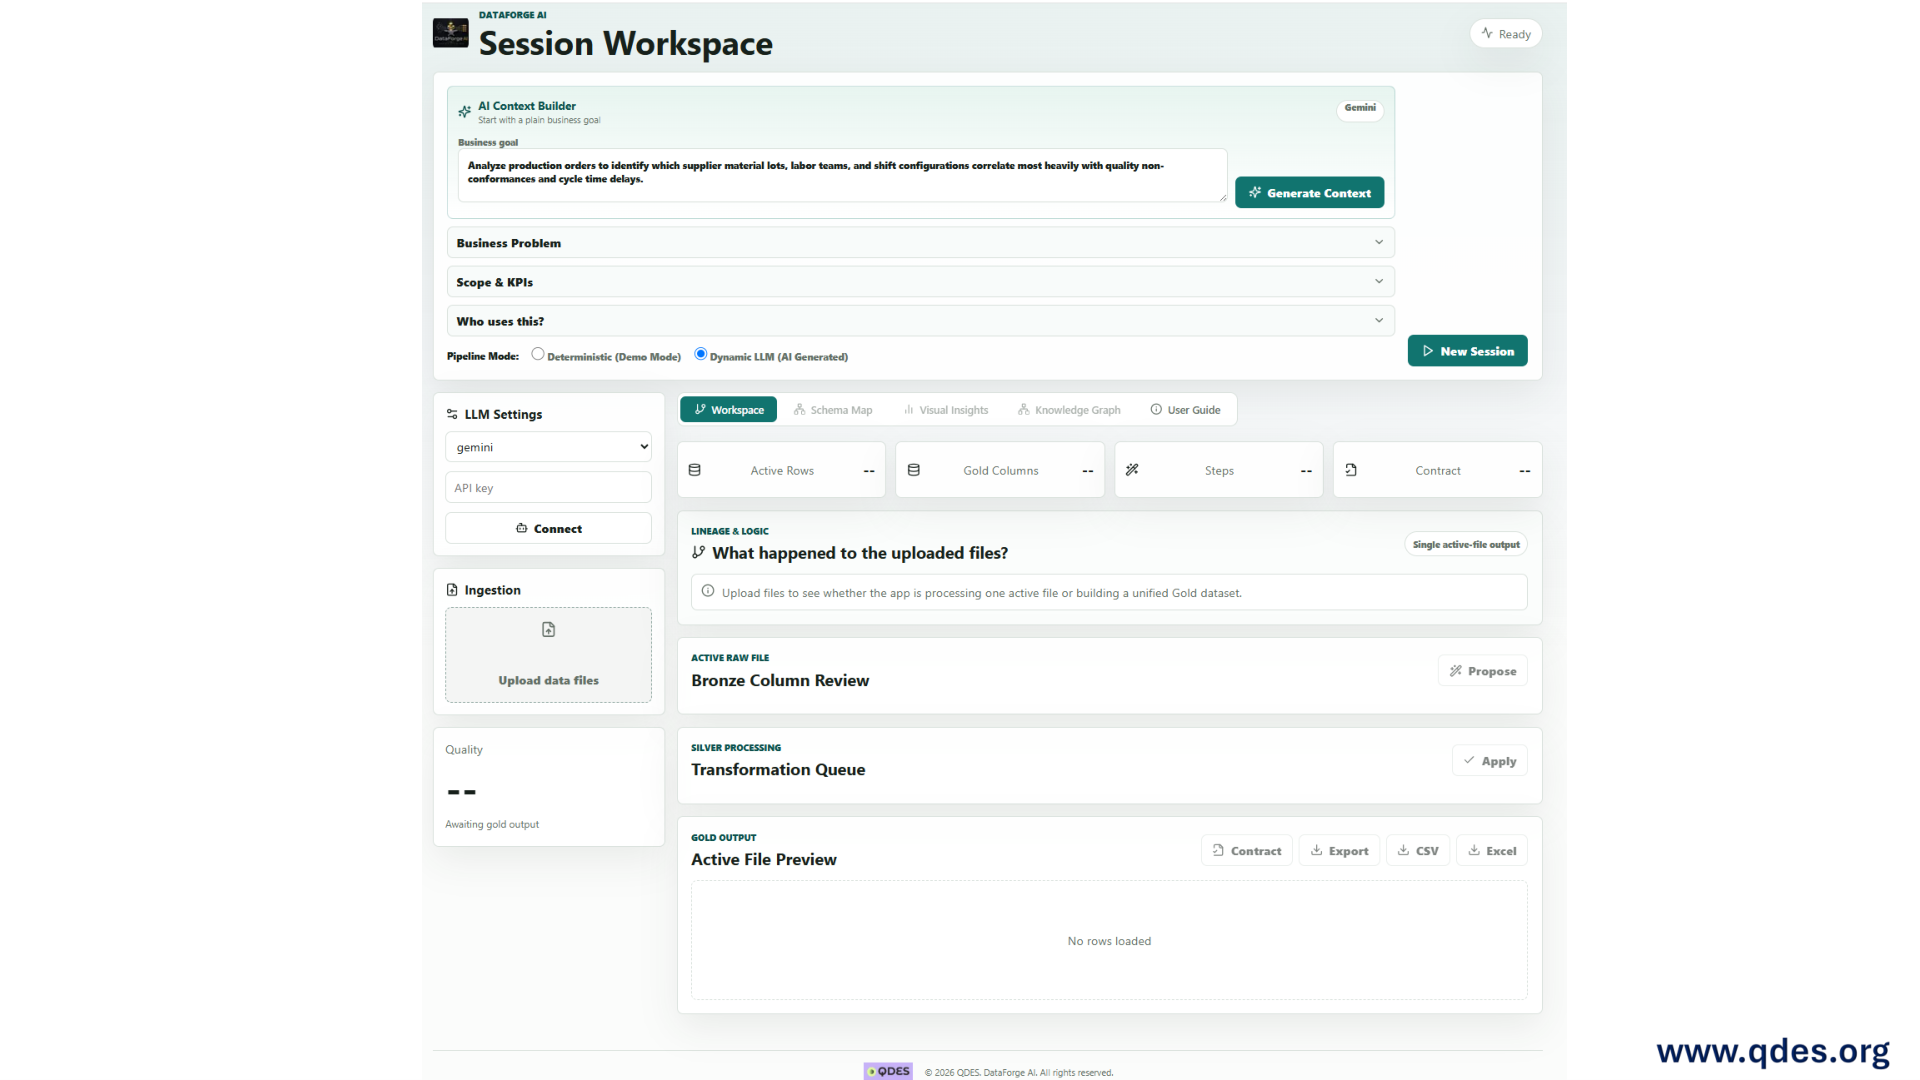This screenshot has height=1080, width=1920.
Task: Click the Upload data files dropzone
Action: (x=548, y=655)
